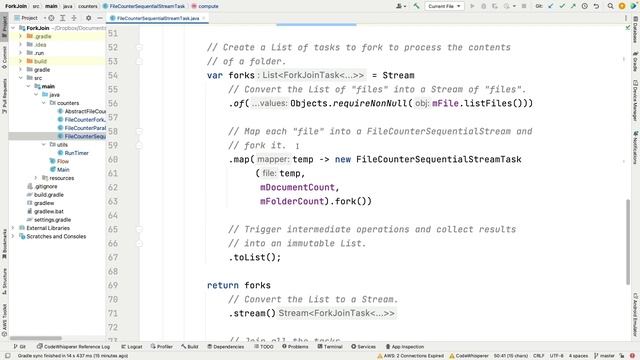The width and height of the screenshot is (640, 360).
Task: Click CRLF line separator widget
Action: pos(538,356)
